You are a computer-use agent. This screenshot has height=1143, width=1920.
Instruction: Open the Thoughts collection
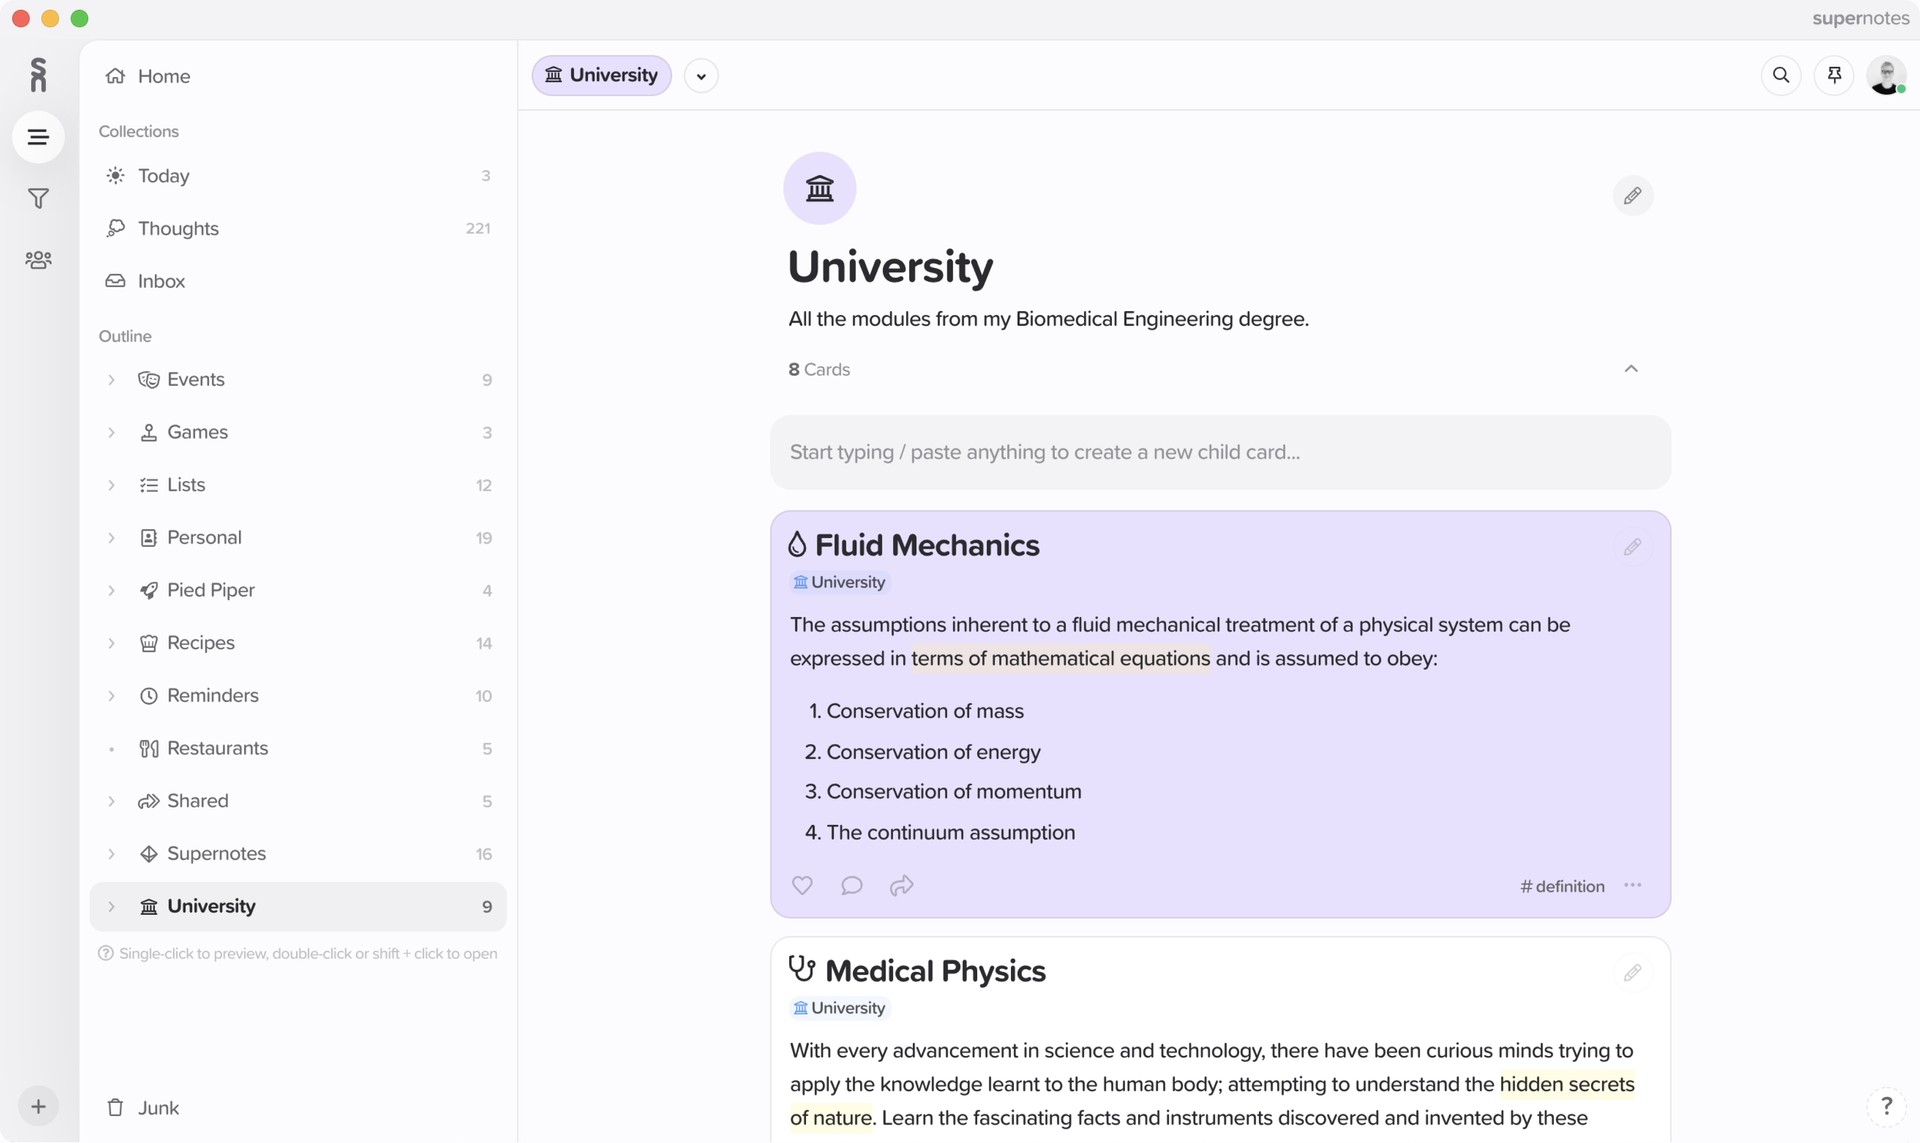[x=178, y=228]
